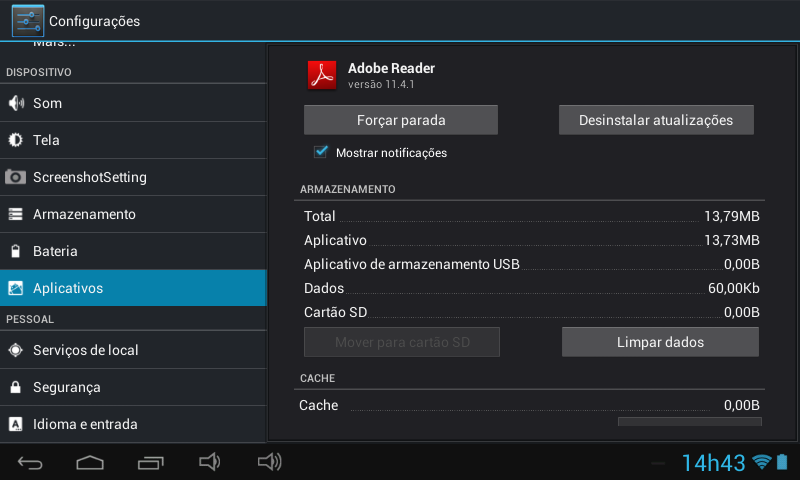Click the Serviços de local target icon
This screenshot has height=480, width=800.
(x=16, y=350)
